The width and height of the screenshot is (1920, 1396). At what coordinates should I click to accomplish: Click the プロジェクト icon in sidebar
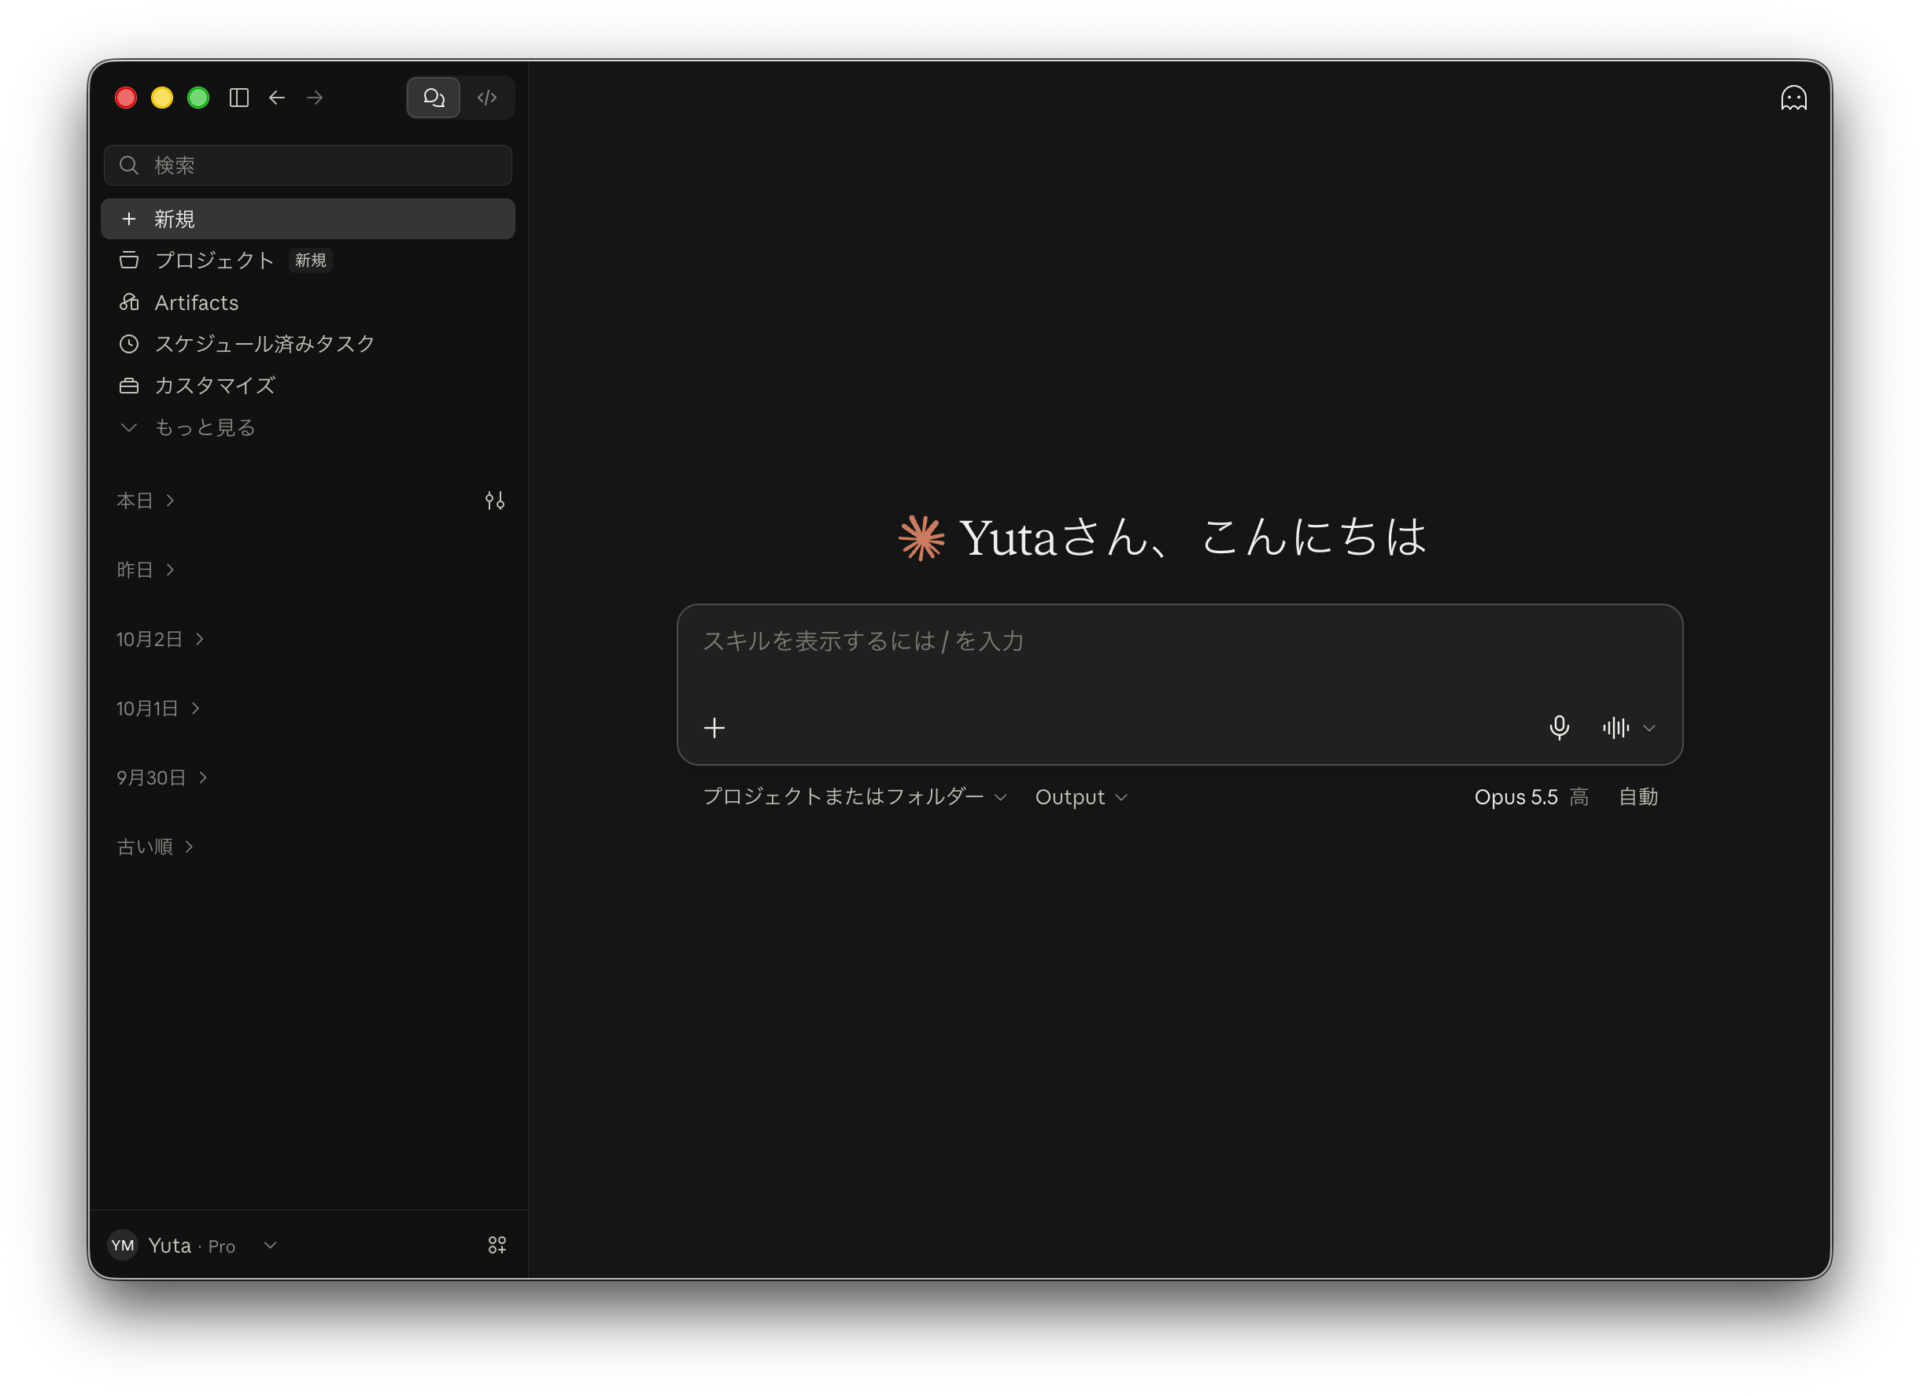coord(129,260)
